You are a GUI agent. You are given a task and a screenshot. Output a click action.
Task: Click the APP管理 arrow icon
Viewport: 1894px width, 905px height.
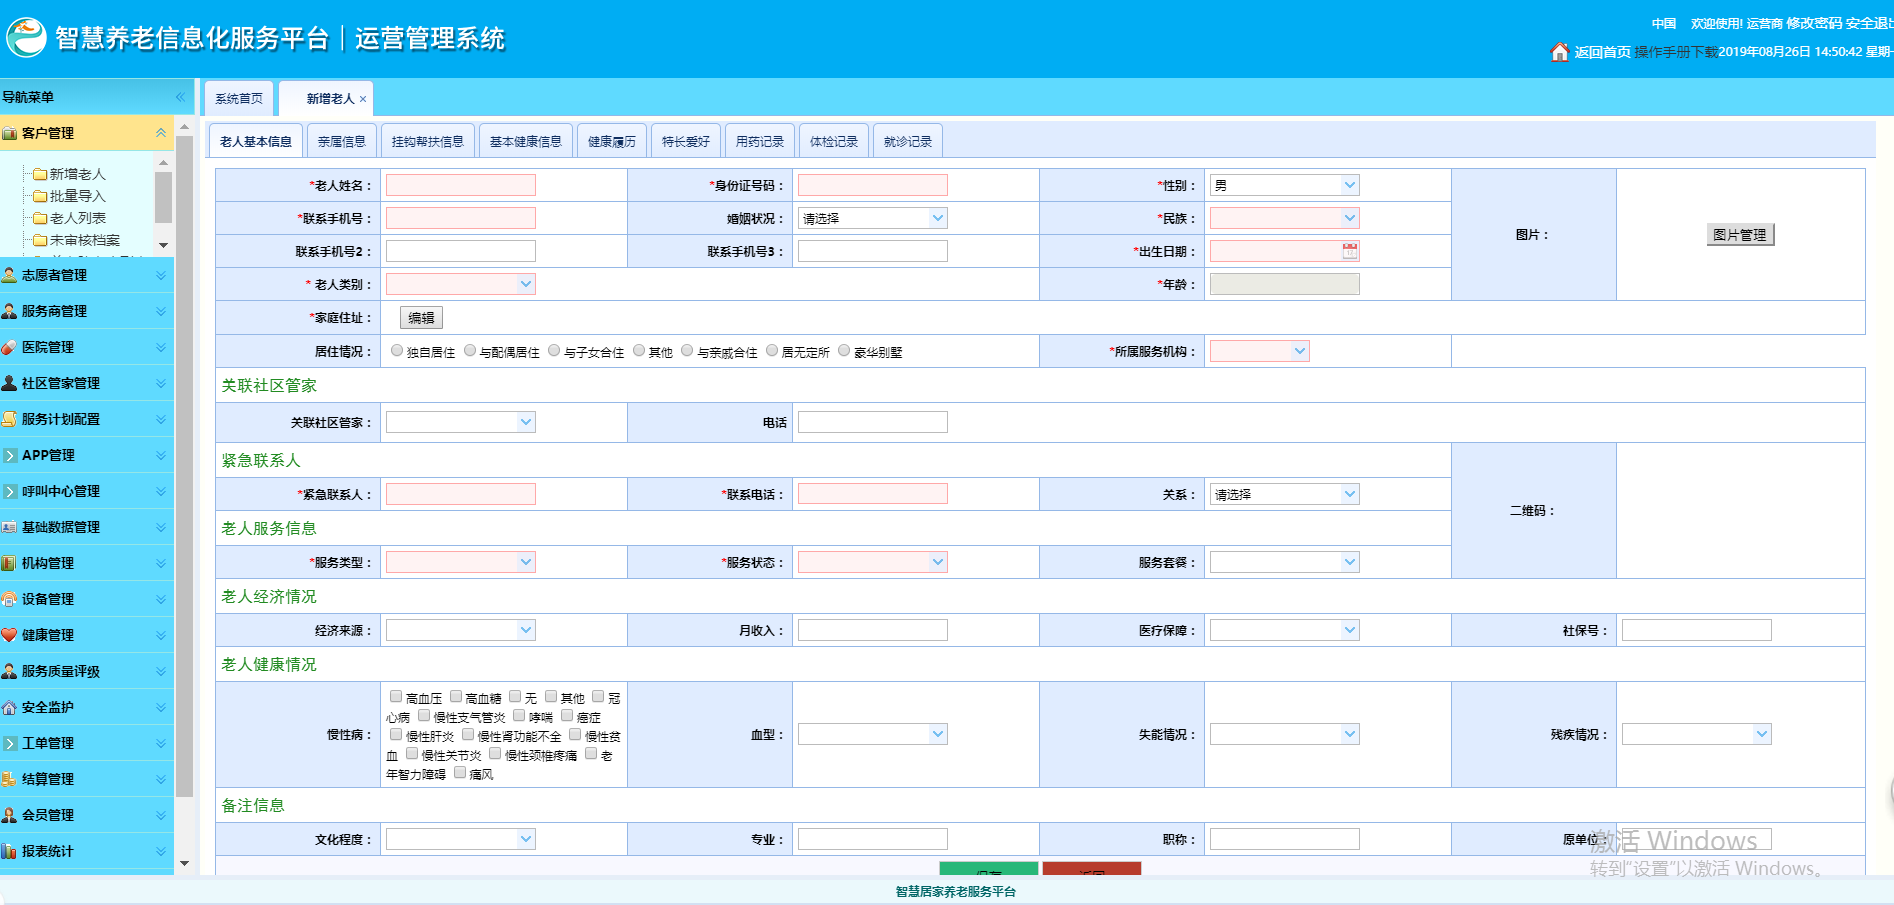tap(10, 455)
